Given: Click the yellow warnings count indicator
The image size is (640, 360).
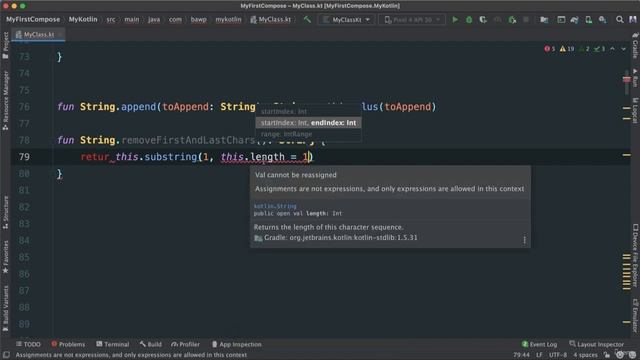Looking at the screenshot, I should (x=567, y=49).
